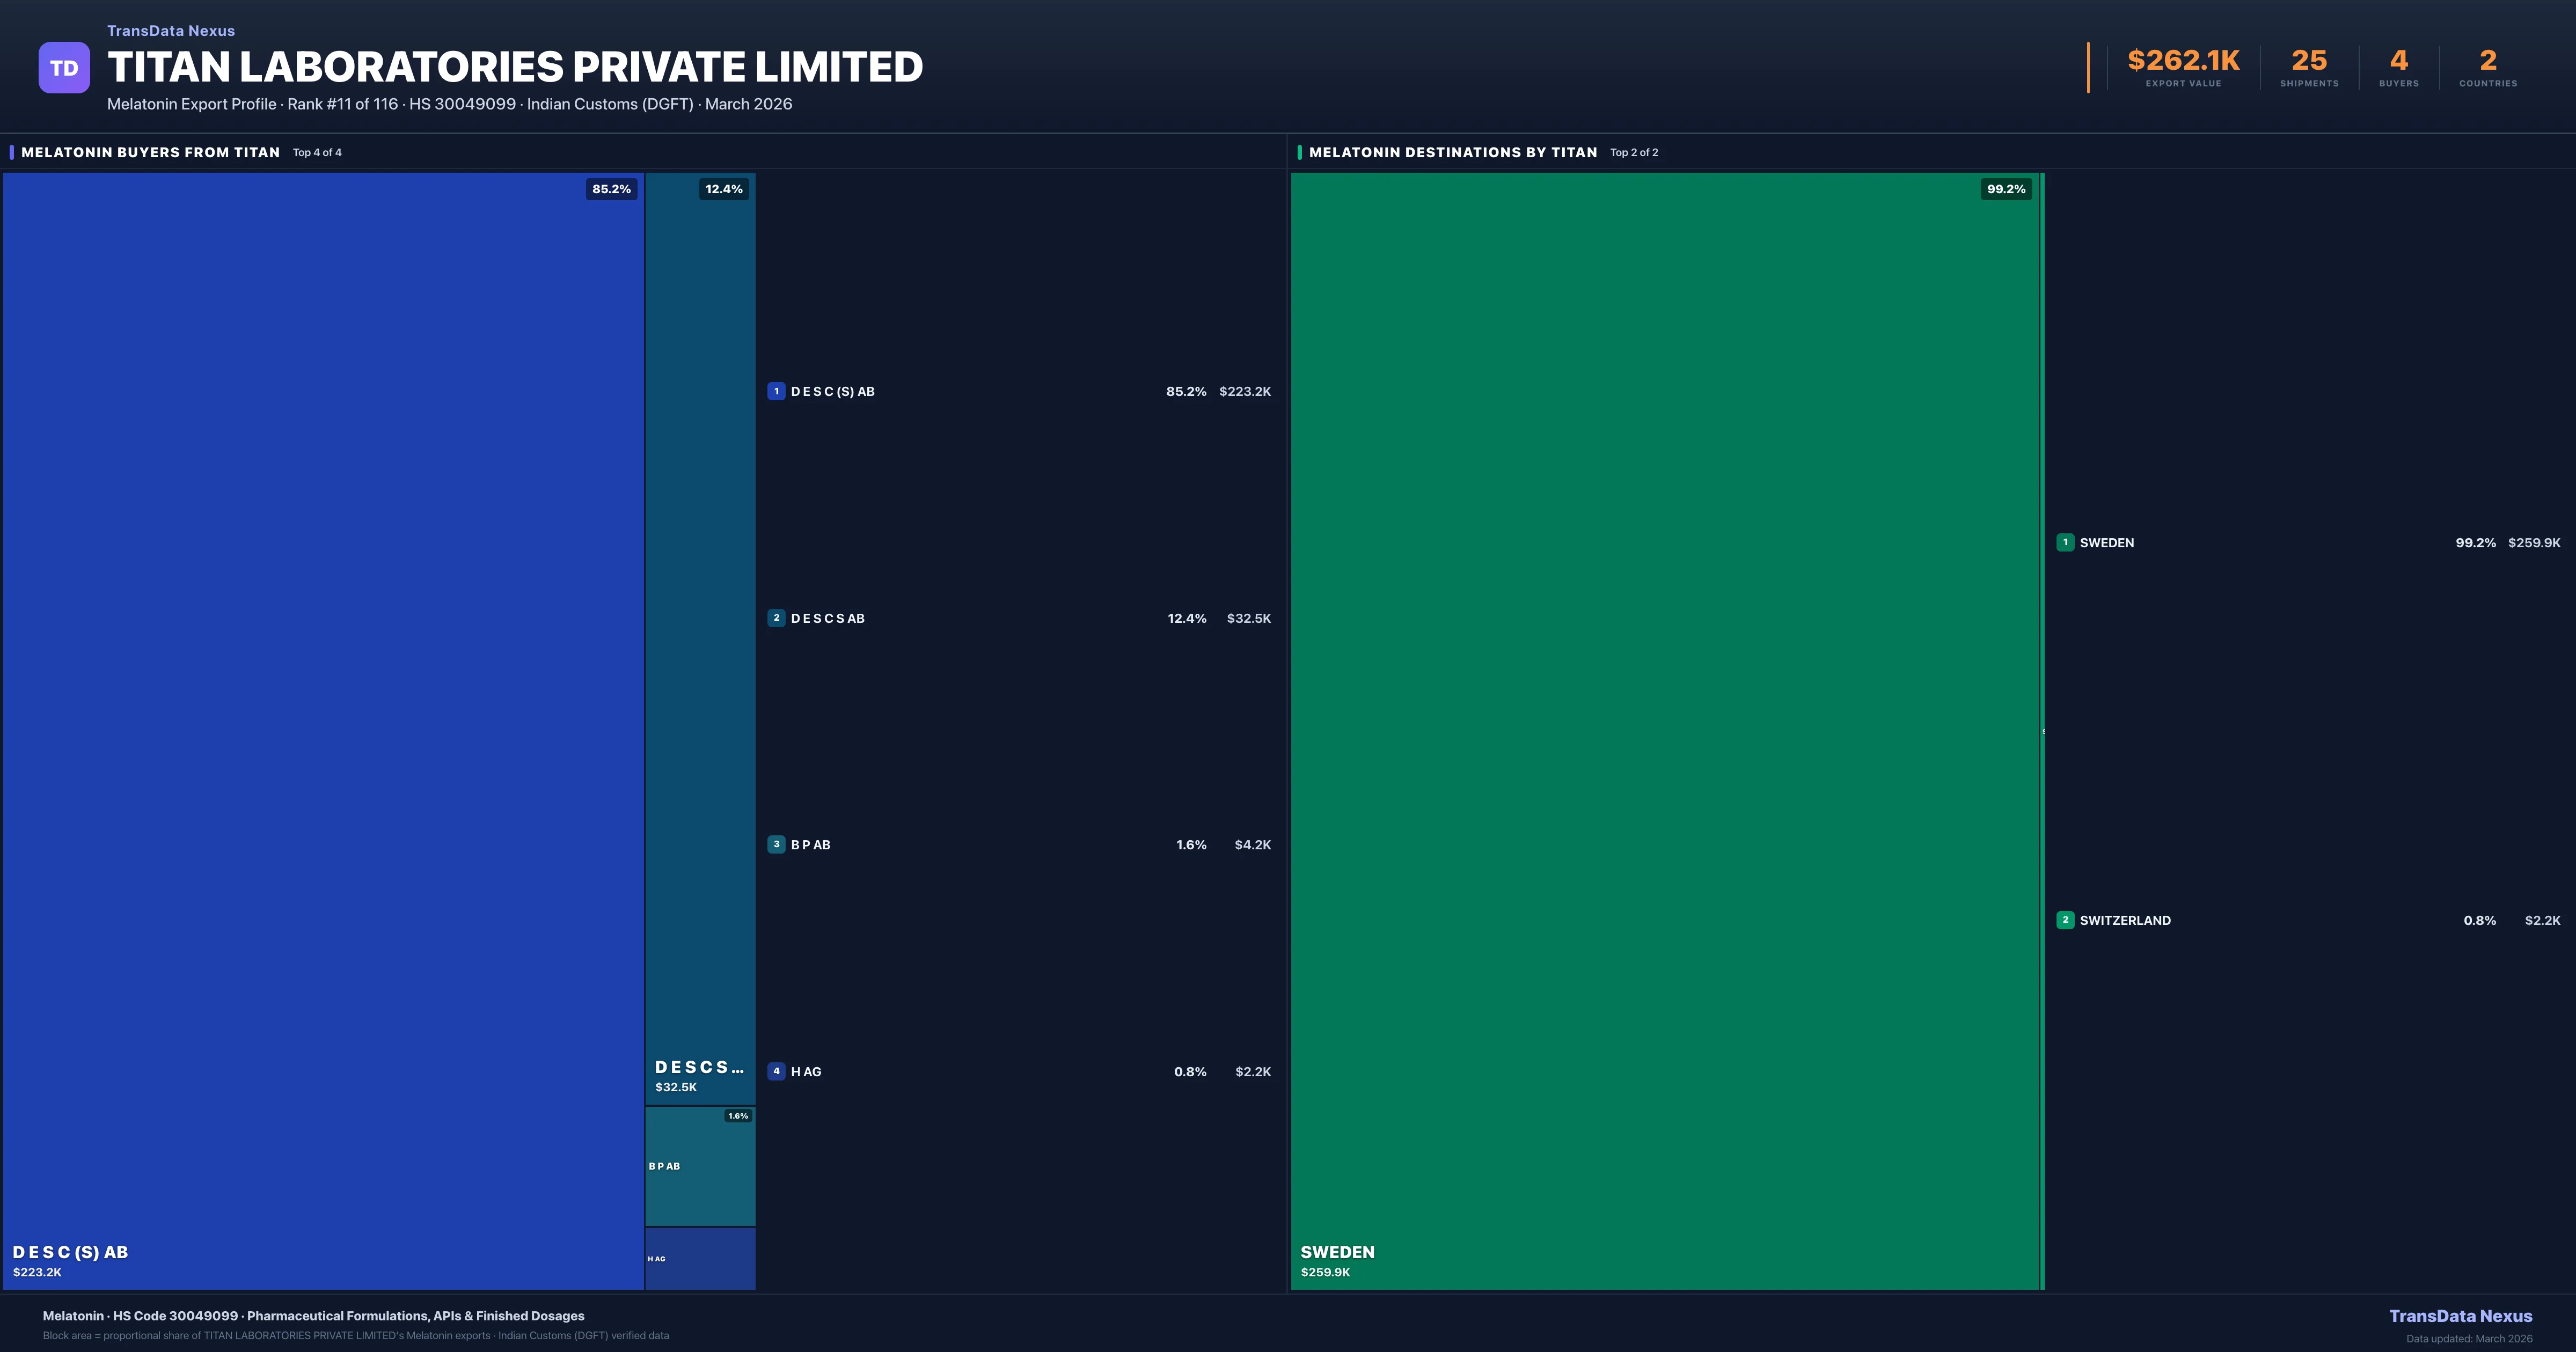Switch to the Melatonin Destinations By Titan section

click(1452, 152)
